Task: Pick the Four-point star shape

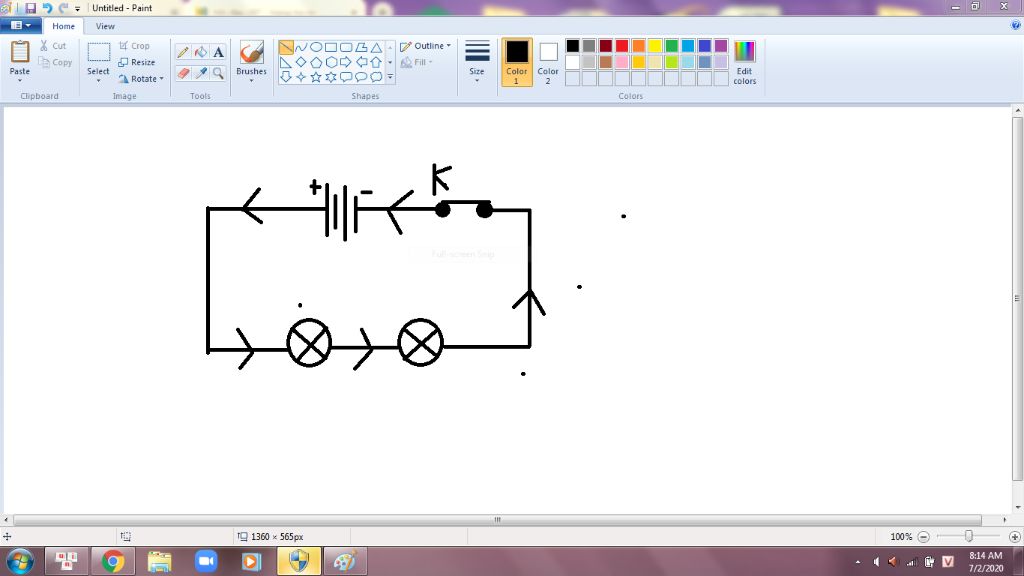Action: 300,77
